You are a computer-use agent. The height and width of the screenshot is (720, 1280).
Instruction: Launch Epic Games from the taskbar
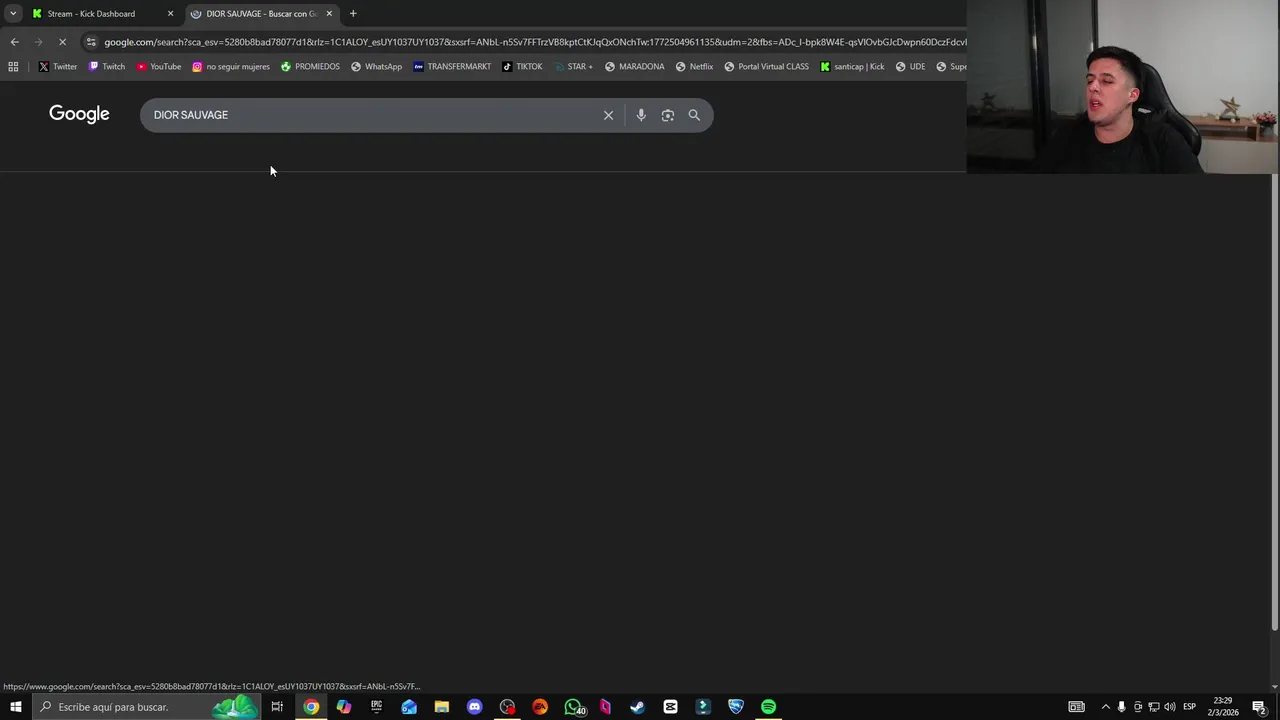tap(376, 707)
